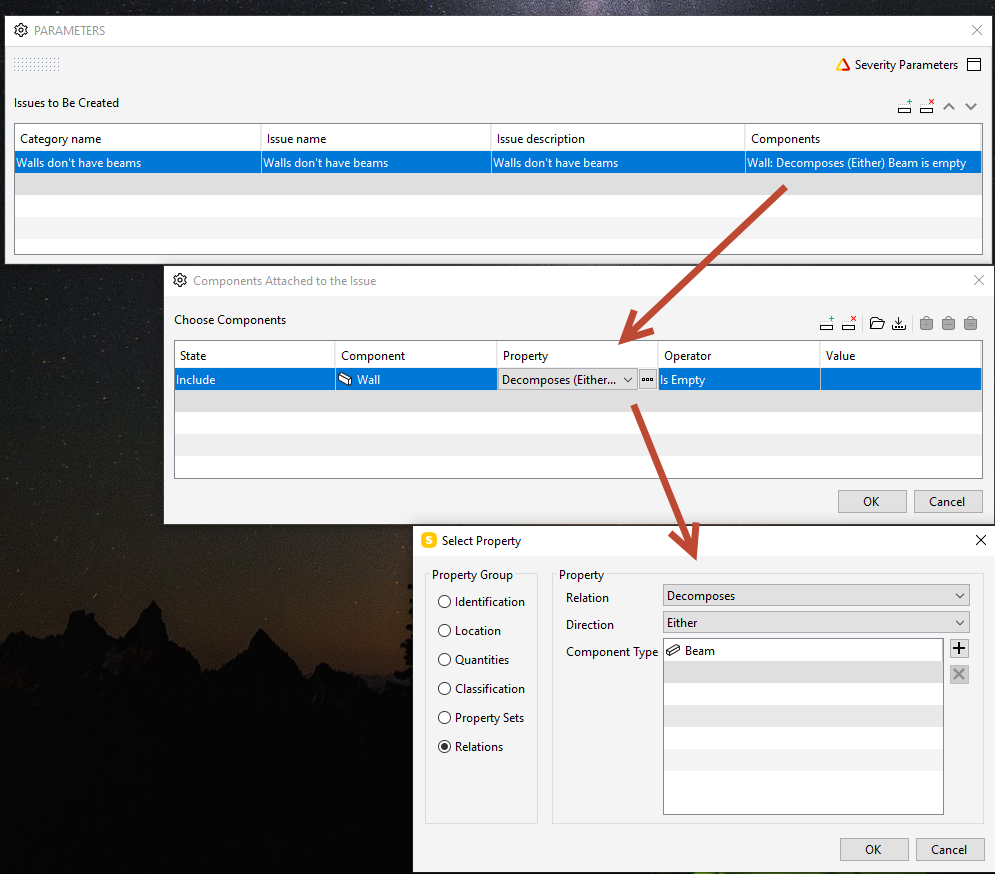This screenshot has width=995, height=874.
Task: Save filter with download-tray icon
Action: (x=899, y=324)
